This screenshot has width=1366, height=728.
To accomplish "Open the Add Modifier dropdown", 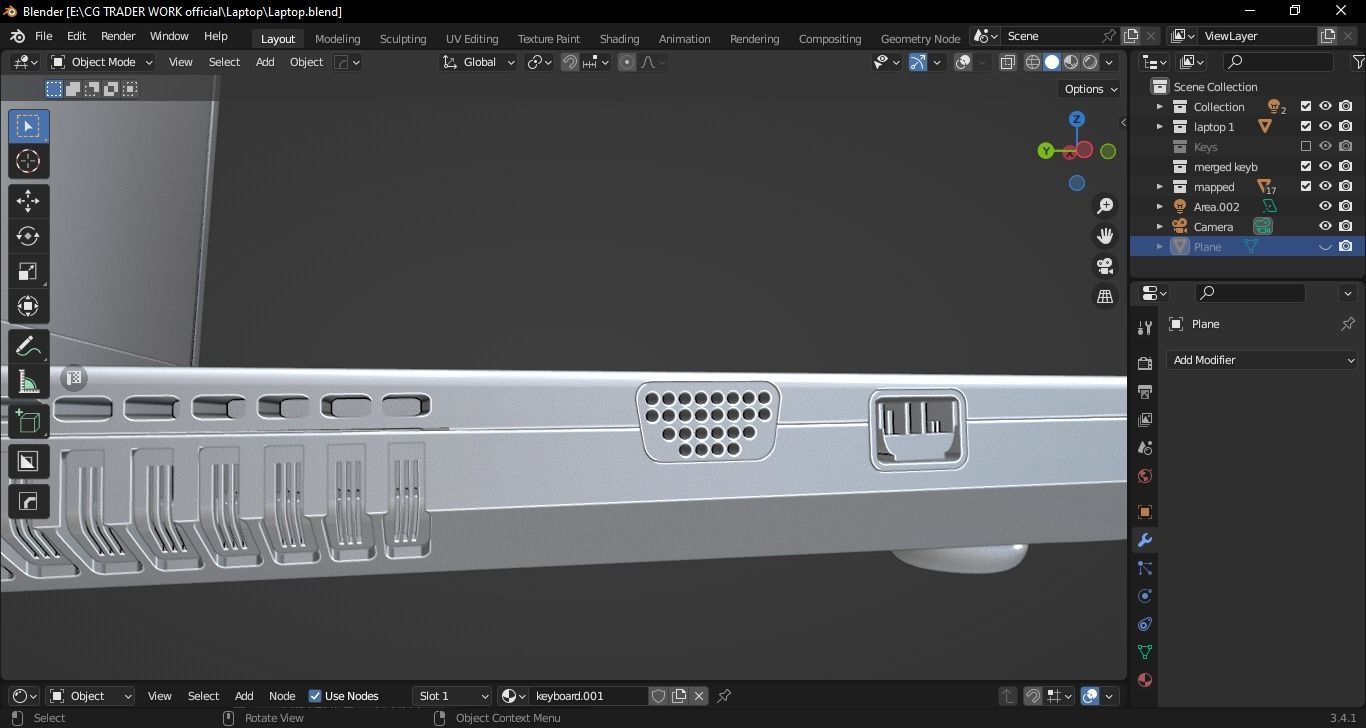I will pyautogui.click(x=1262, y=360).
